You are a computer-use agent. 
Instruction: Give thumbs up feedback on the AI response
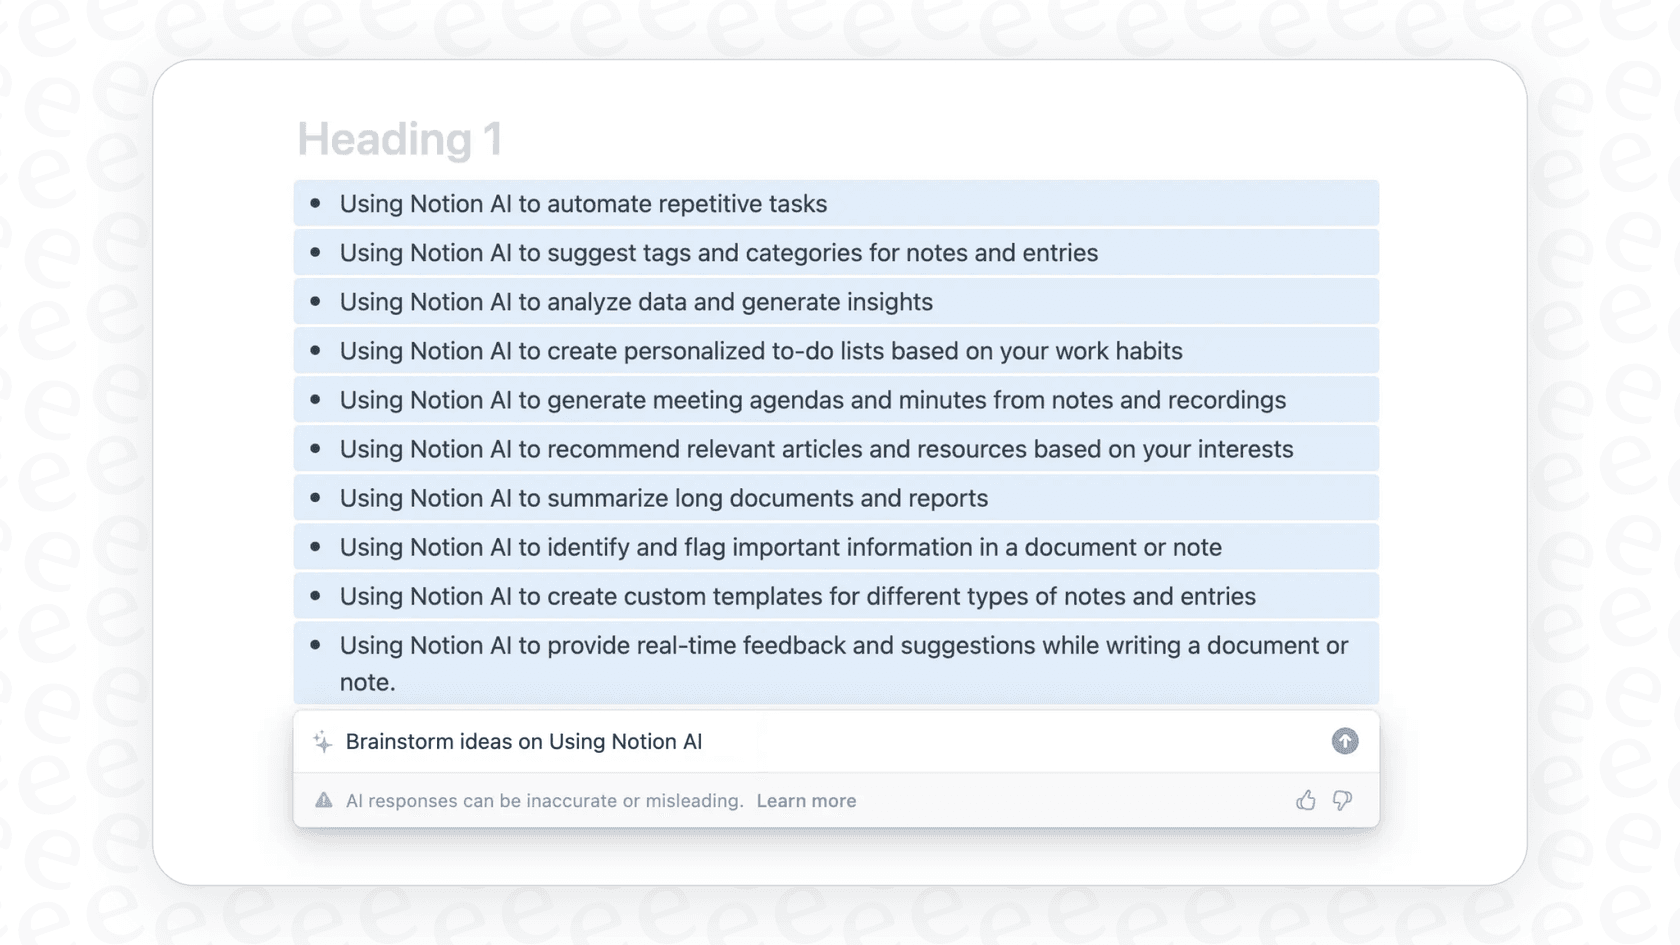click(1306, 800)
